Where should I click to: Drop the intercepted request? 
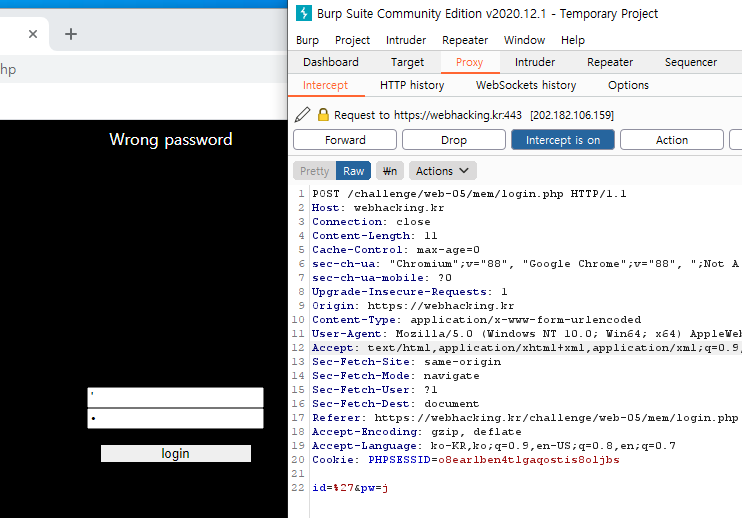point(454,140)
